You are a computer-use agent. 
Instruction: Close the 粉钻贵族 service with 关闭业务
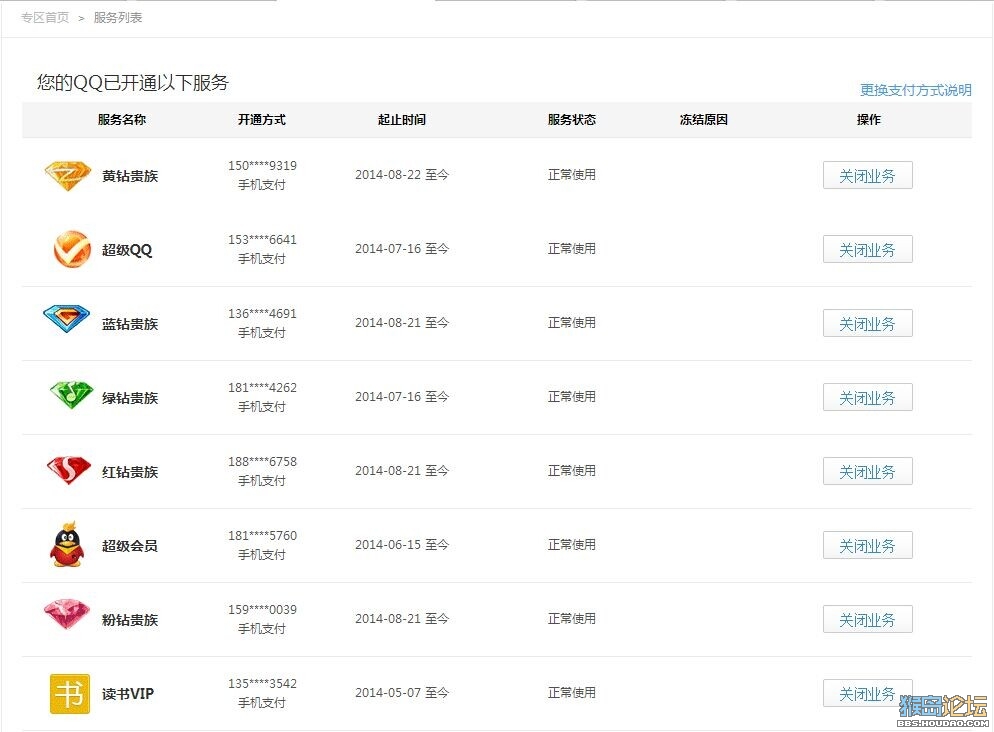(867, 619)
